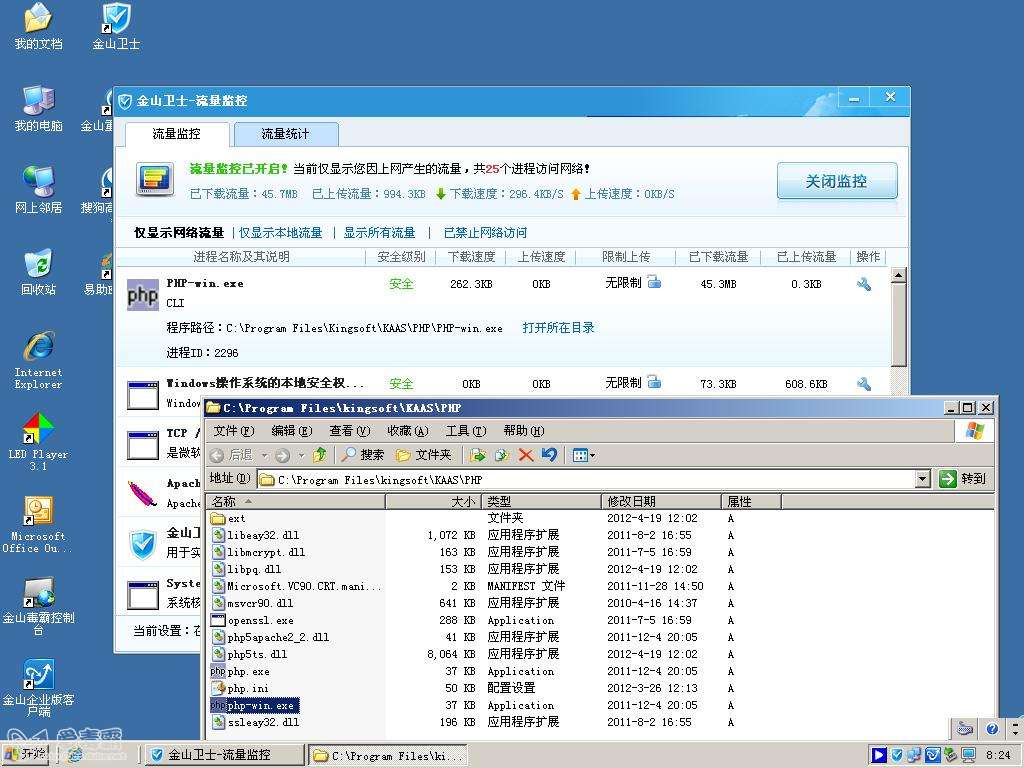
Task: Open the 编辑(E) menu
Action: click(x=292, y=431)
